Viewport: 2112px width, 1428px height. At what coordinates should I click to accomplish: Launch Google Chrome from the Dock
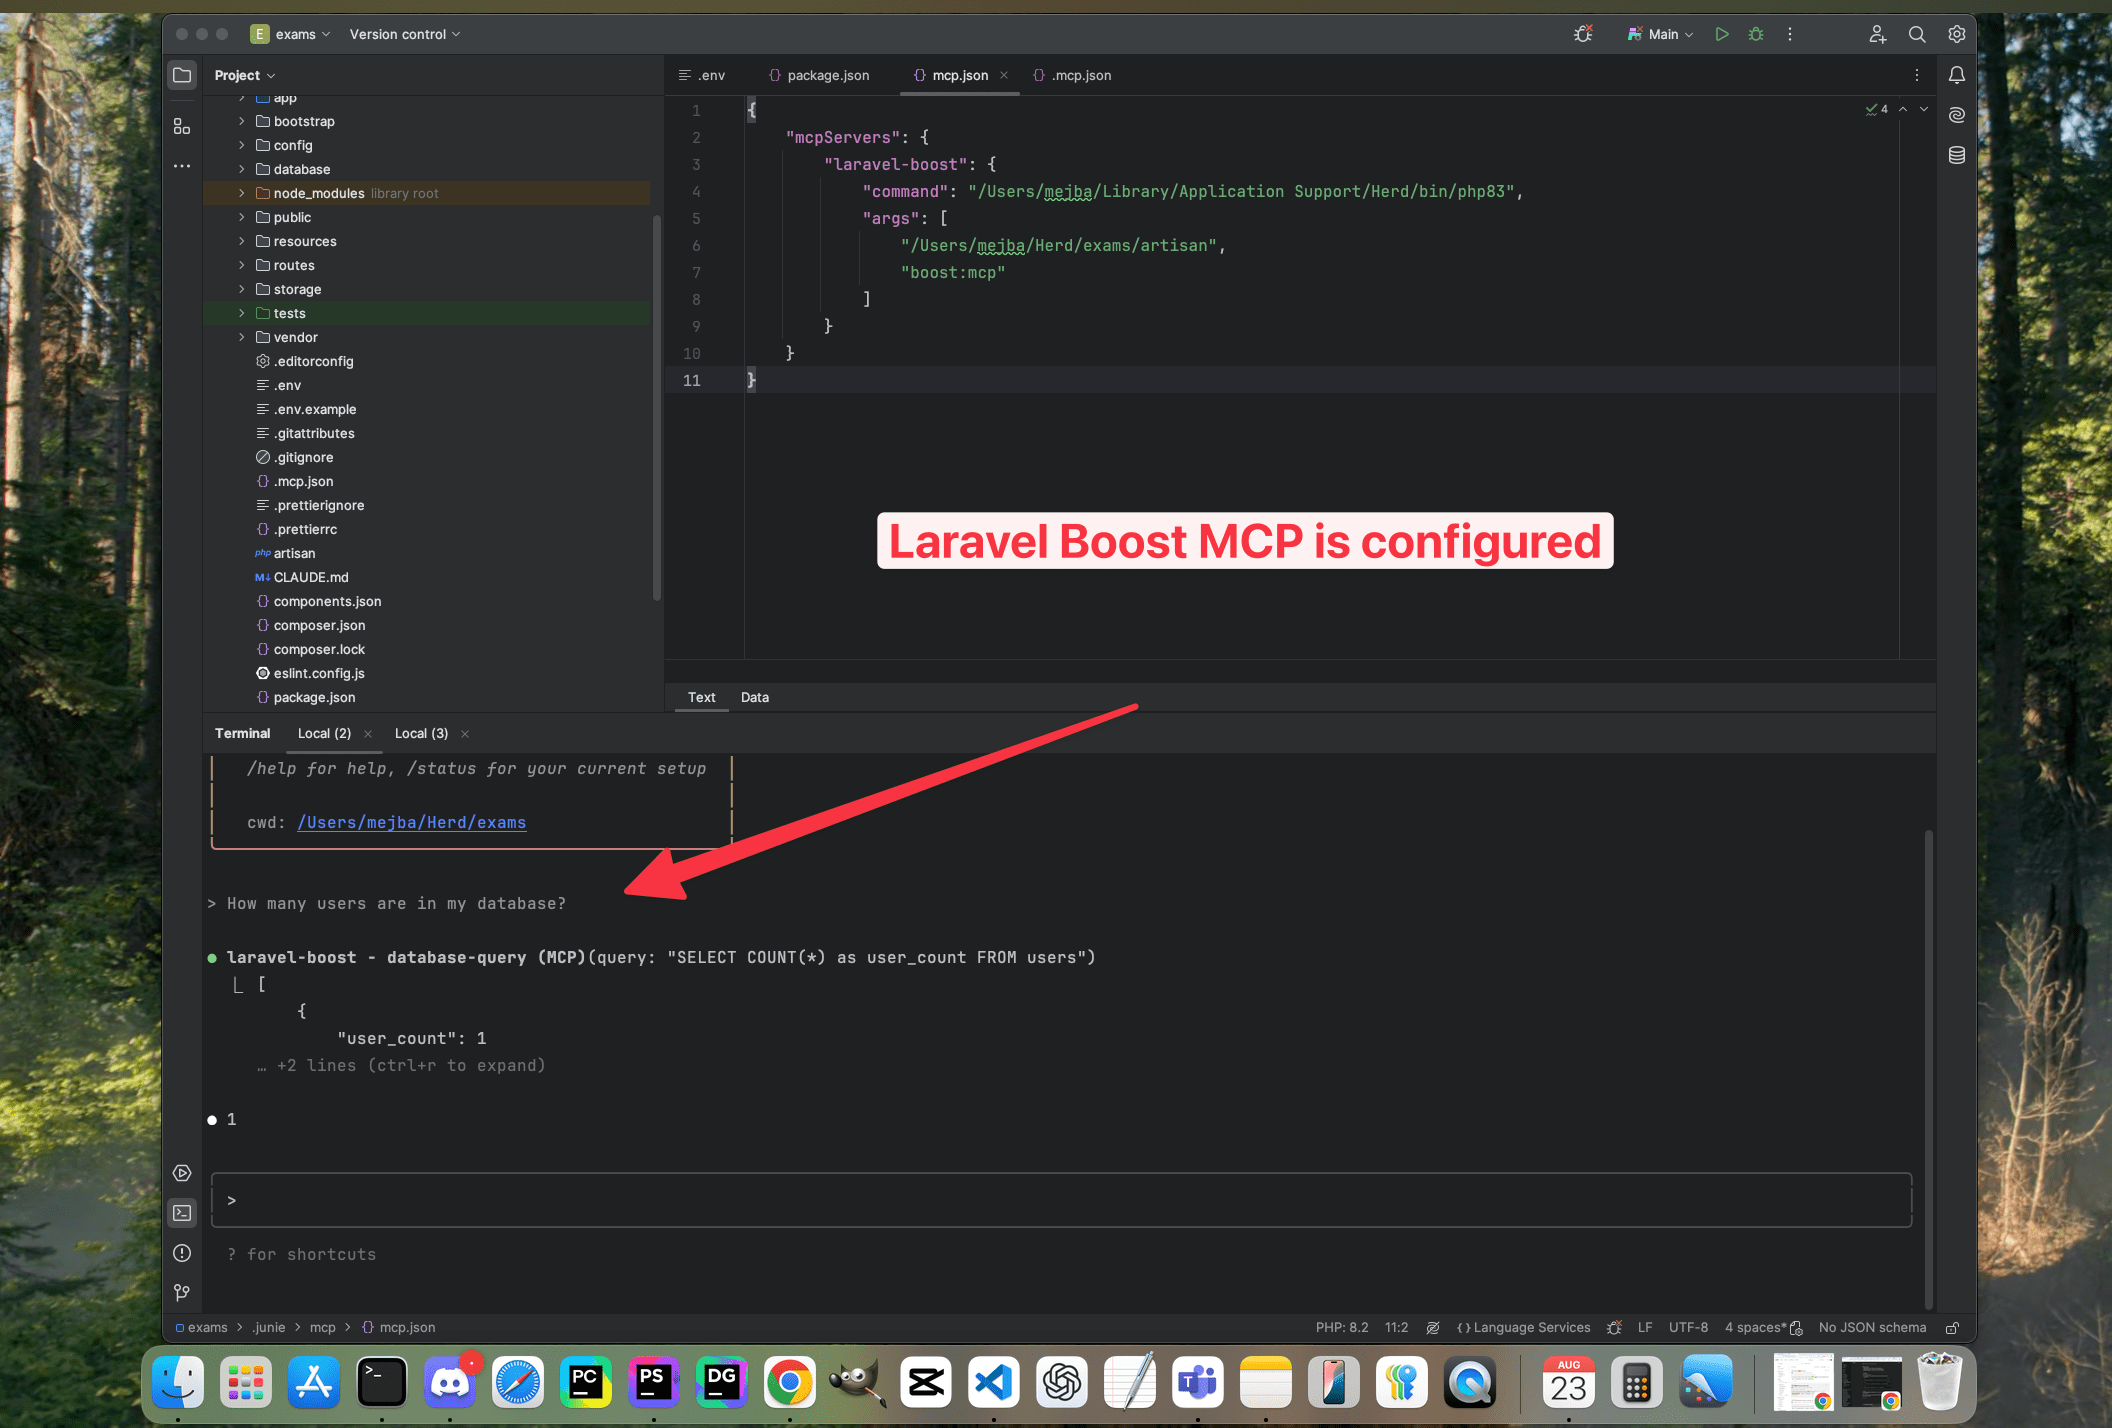coord(790,1382)
